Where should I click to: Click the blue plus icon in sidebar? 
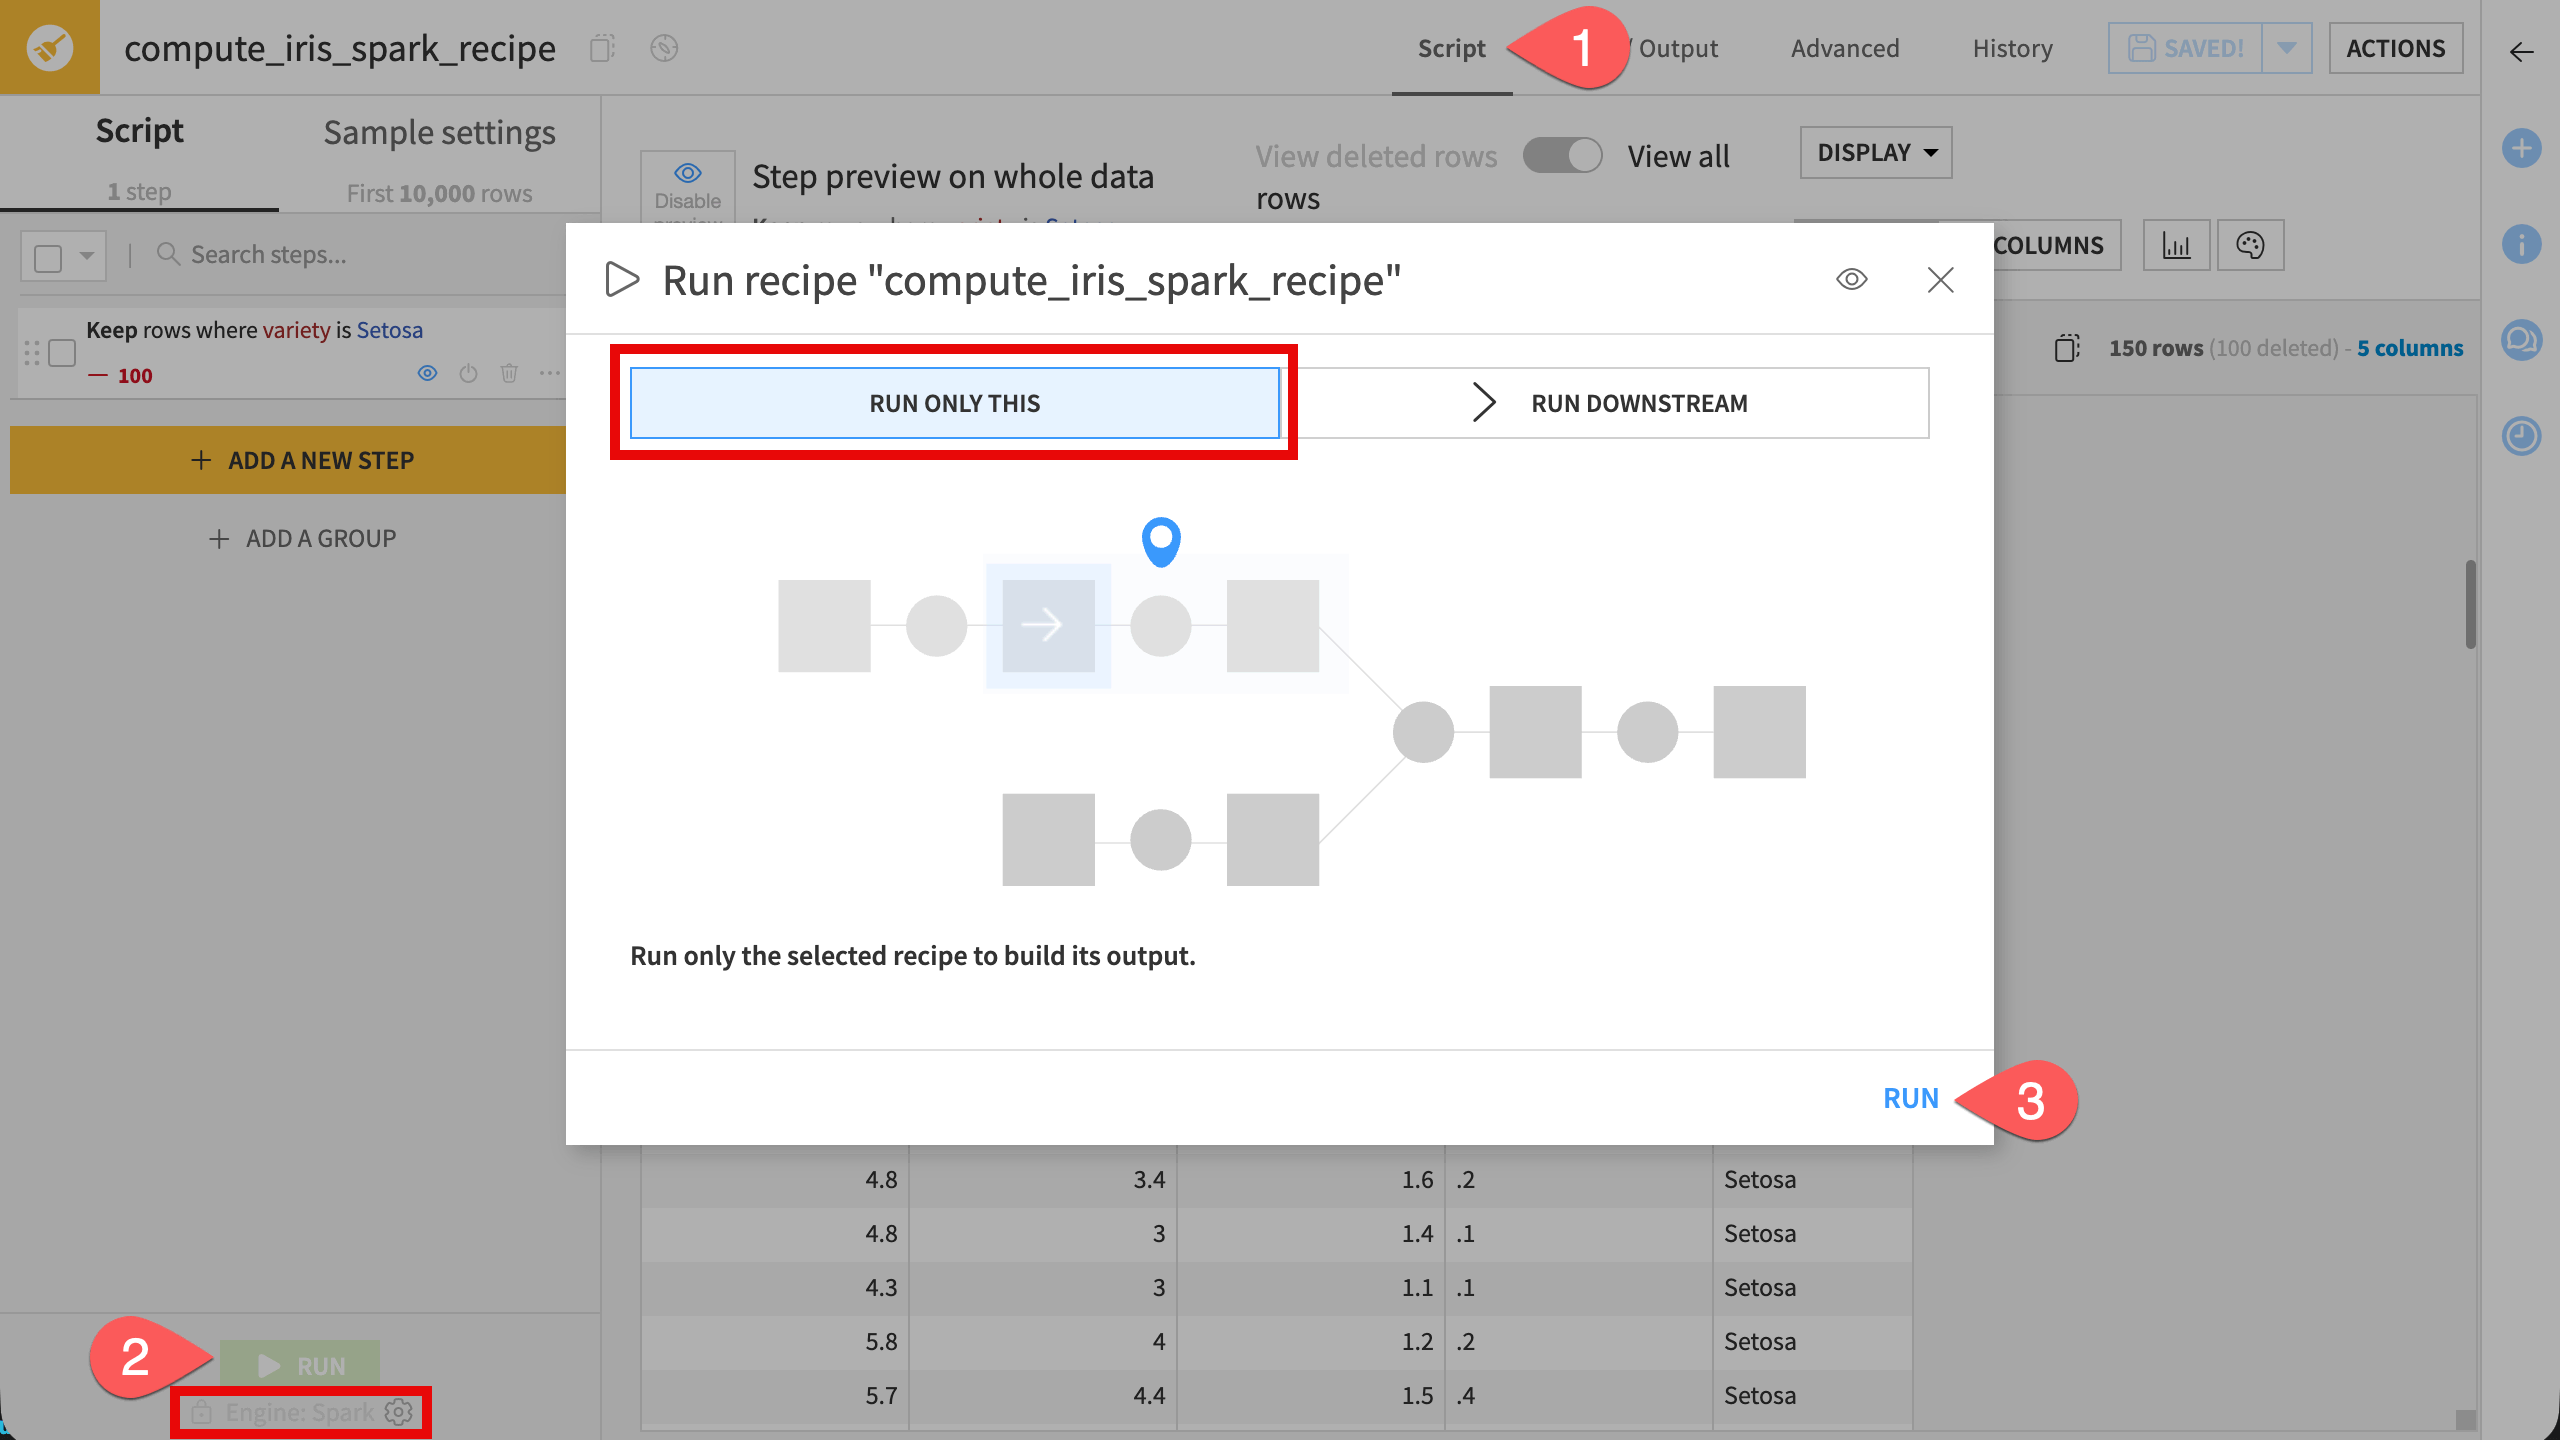2521,149
